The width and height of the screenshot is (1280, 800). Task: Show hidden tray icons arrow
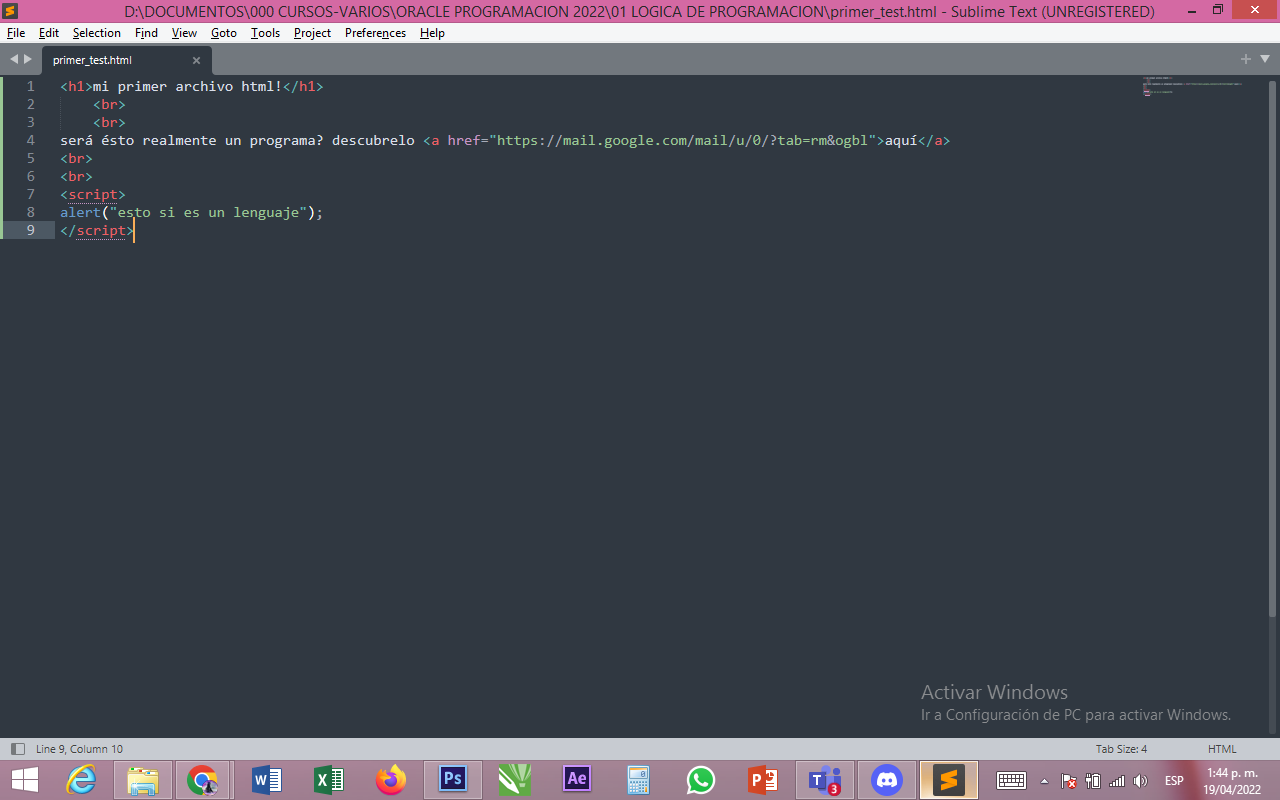point(1044,781)
